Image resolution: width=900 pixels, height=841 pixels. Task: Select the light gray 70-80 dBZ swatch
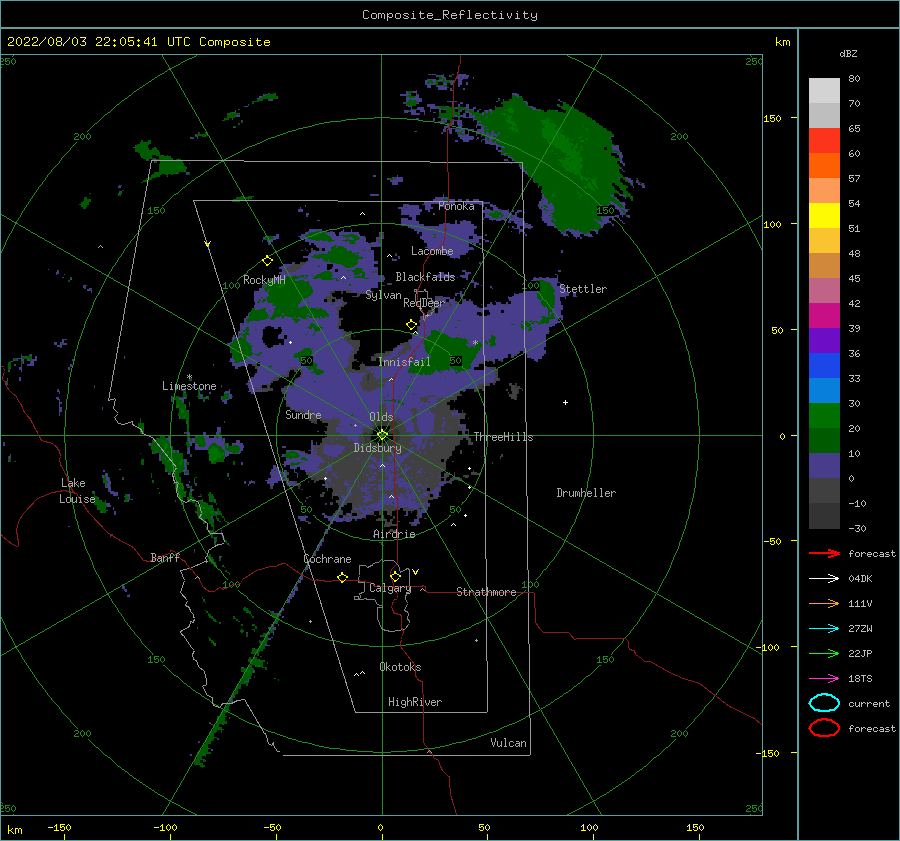tap(824, 91)
